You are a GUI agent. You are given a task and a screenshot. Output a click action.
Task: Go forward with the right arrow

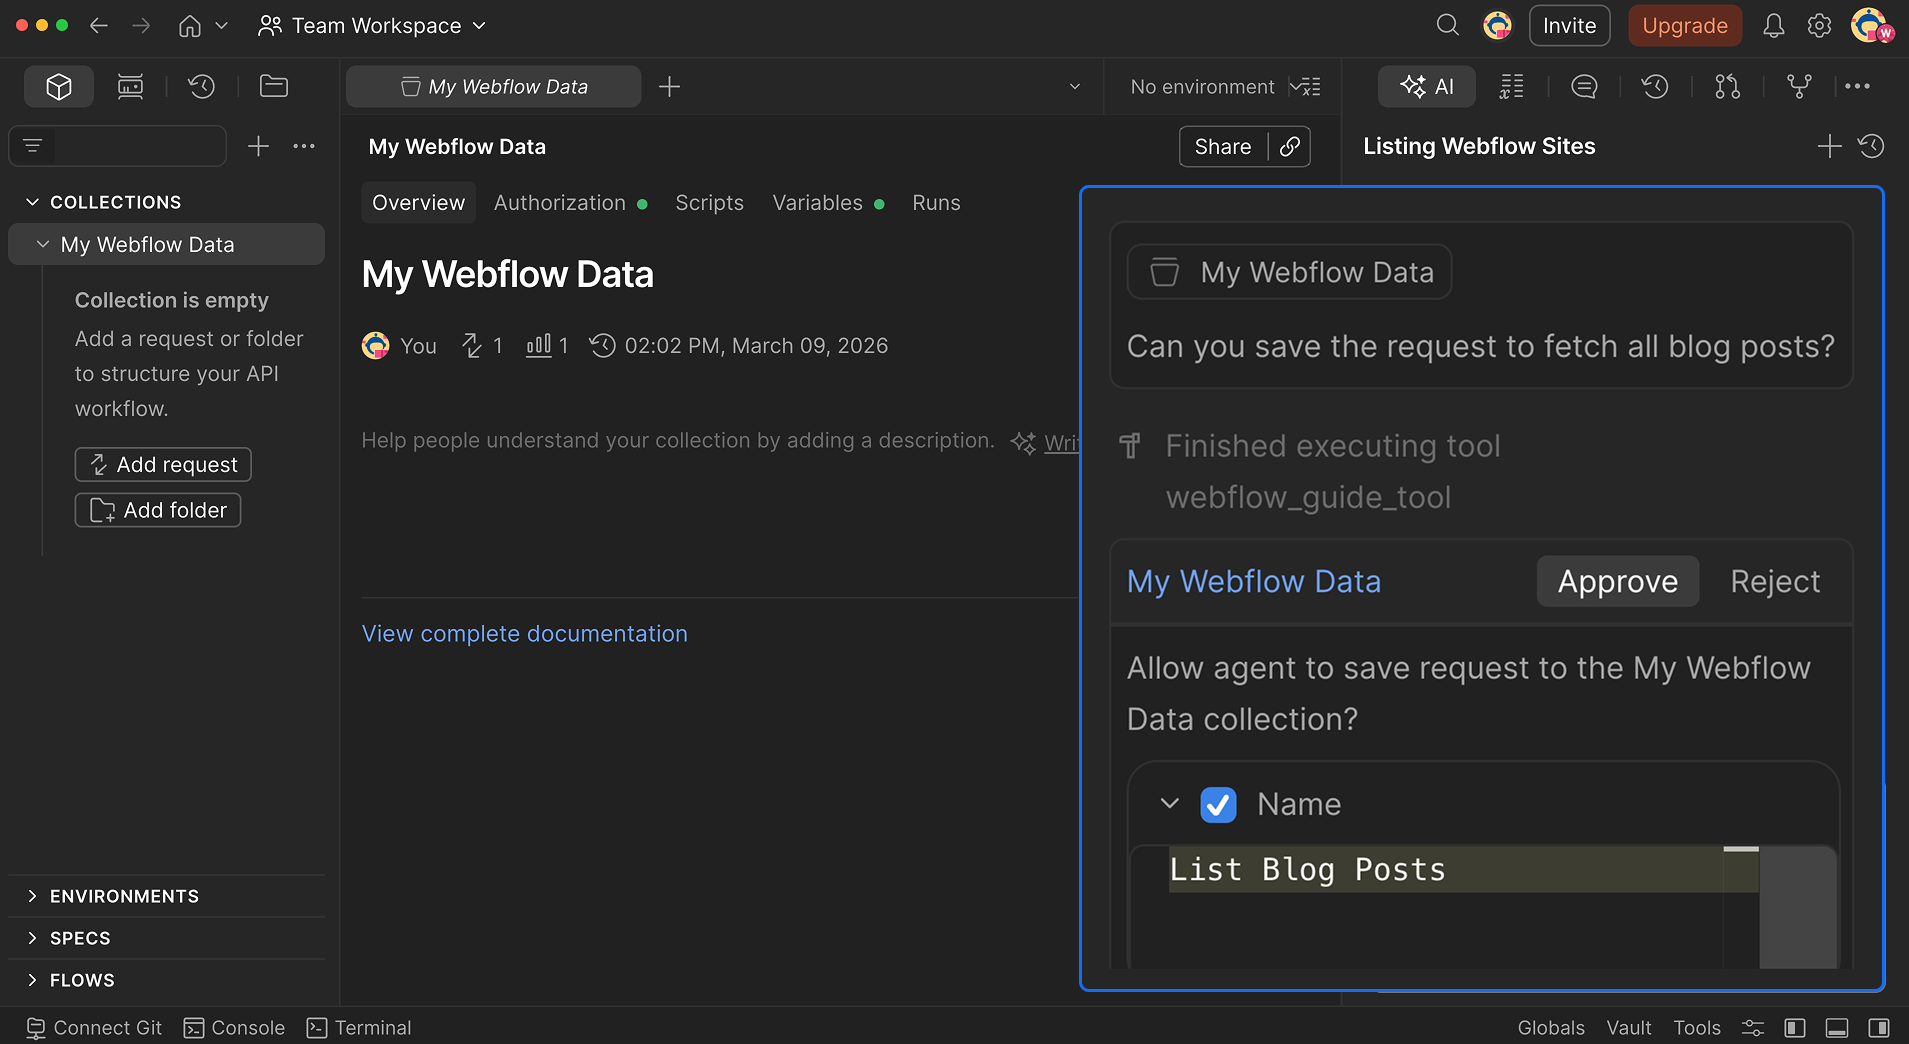(141, 26)
